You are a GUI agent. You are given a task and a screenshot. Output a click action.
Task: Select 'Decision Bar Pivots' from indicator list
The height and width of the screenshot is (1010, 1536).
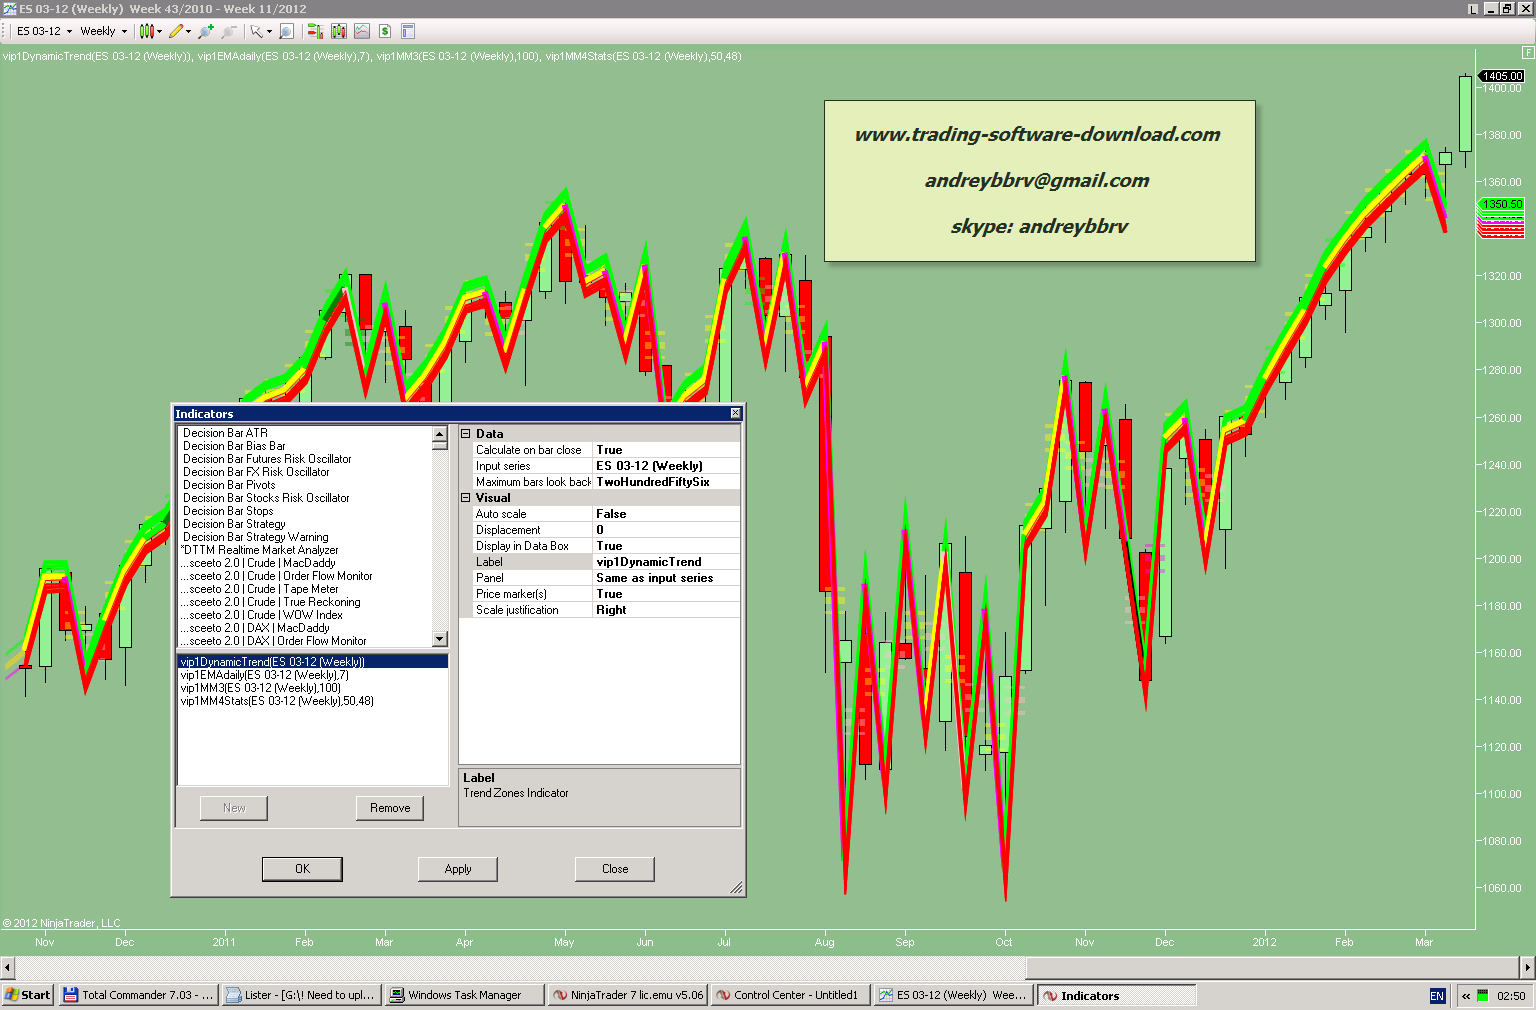point(229,485)
